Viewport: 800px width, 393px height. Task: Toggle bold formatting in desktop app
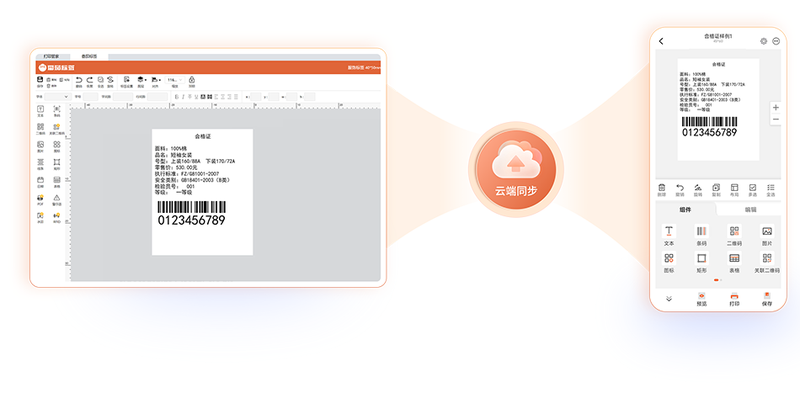(177, 96)
